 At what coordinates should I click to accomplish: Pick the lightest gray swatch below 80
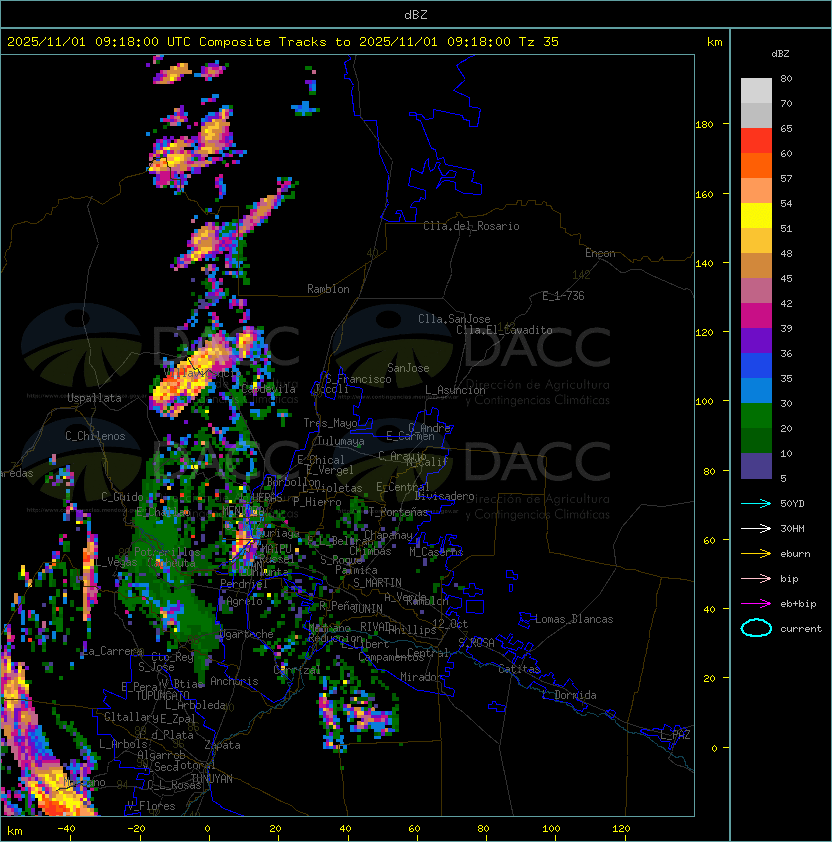756,91
